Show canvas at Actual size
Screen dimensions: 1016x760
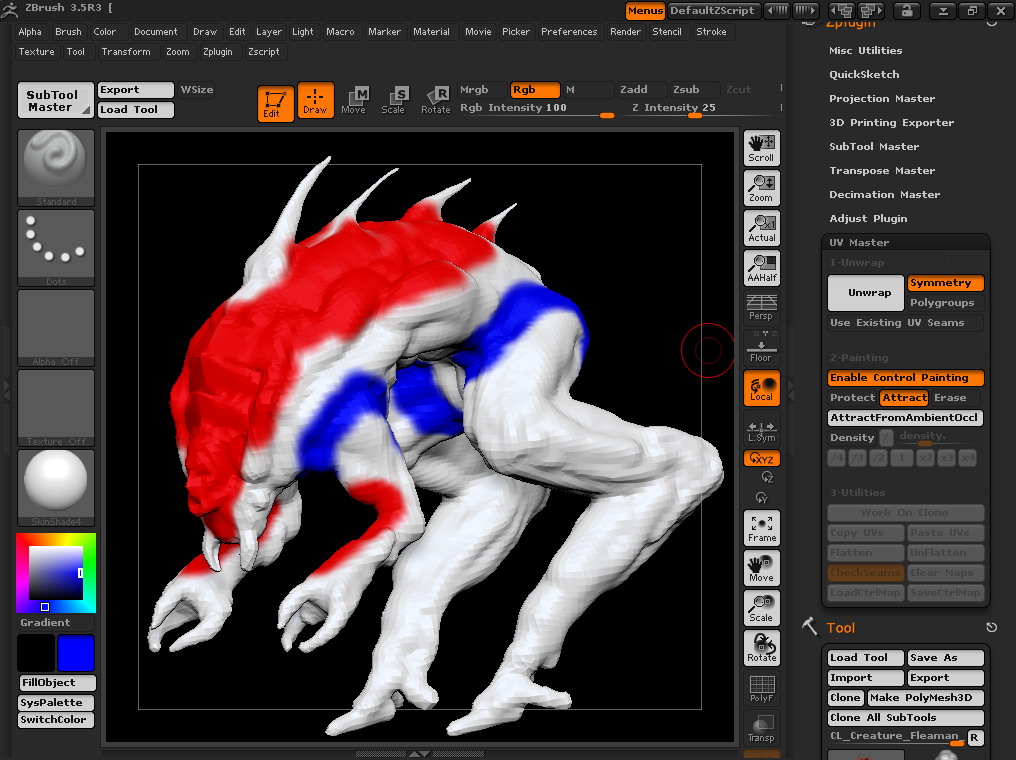[x=761, y=228]
